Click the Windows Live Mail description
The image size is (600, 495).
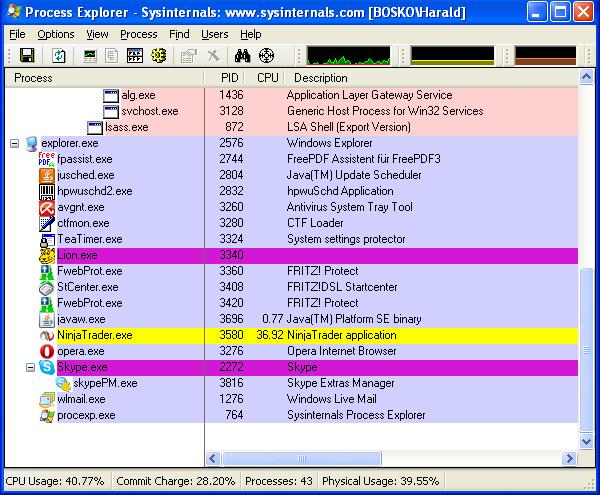[x=332, y=399]
